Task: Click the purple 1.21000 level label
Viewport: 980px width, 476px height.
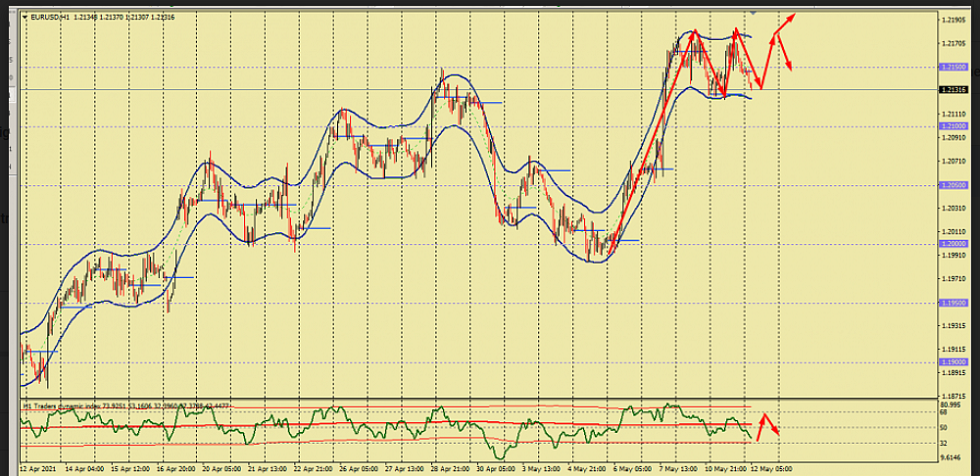Action: pos(953,126)
